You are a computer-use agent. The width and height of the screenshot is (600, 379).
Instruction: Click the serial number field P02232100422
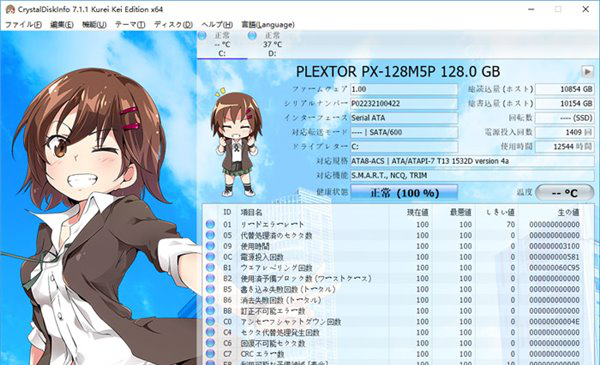(x=404, y=103)
